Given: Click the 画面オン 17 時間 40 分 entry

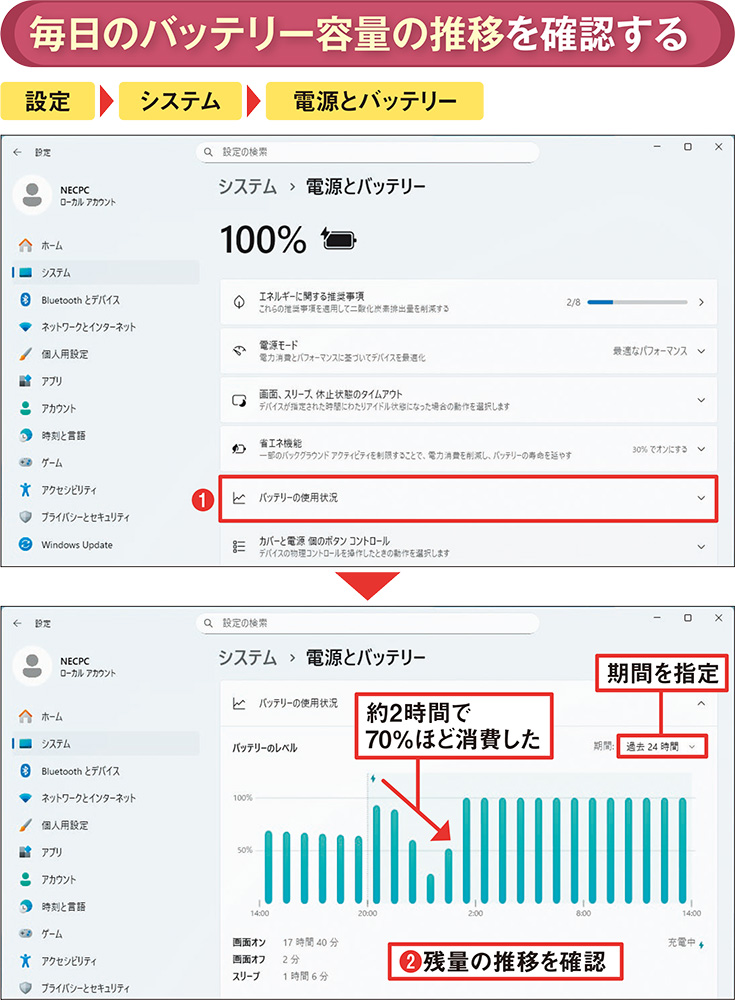Looking at the screenshot, I should [286, 942].
